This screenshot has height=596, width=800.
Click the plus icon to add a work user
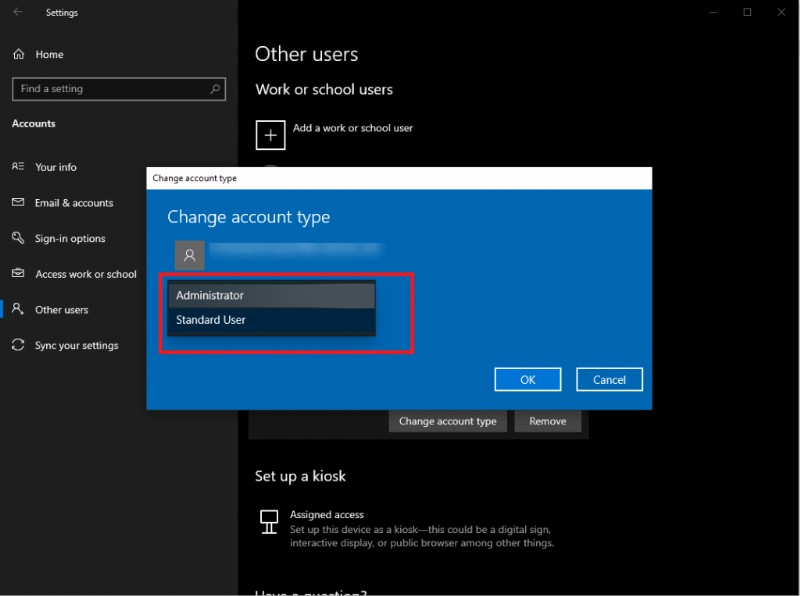click(270, 134)
